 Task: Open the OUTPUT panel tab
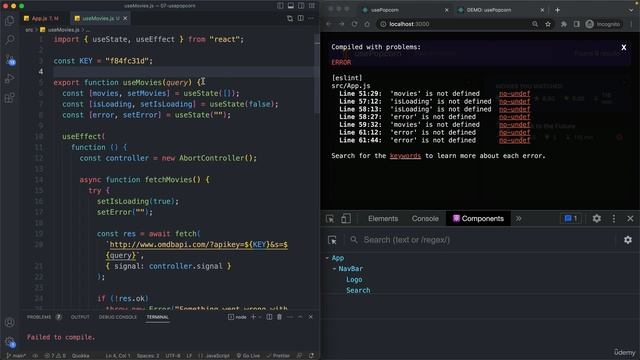click(x=80, y=317)
